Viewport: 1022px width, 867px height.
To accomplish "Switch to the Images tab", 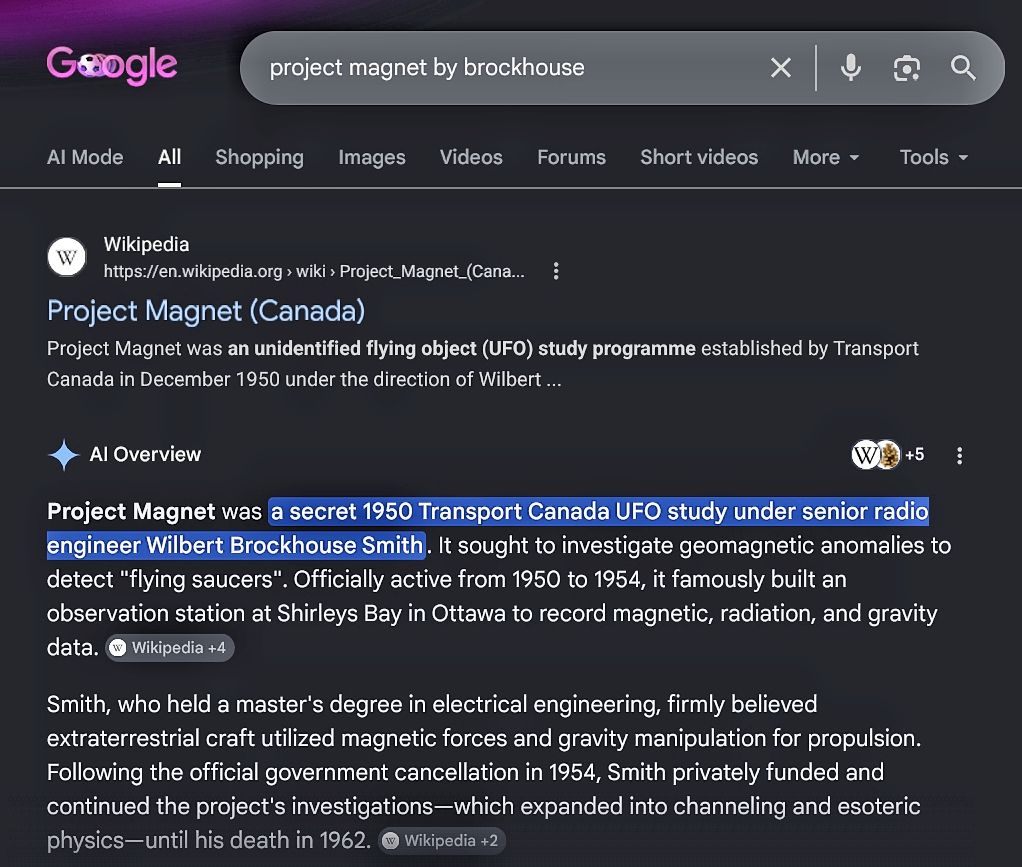I will pos(372,157).
